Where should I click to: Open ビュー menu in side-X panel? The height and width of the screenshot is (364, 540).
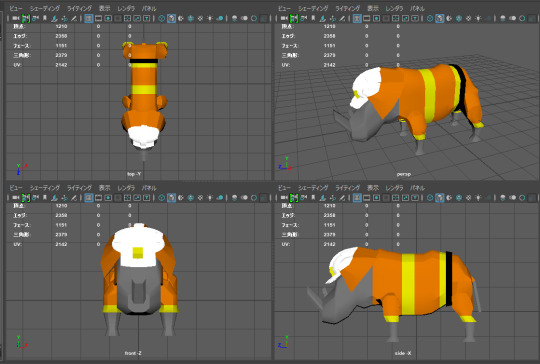tap(284, 188)
